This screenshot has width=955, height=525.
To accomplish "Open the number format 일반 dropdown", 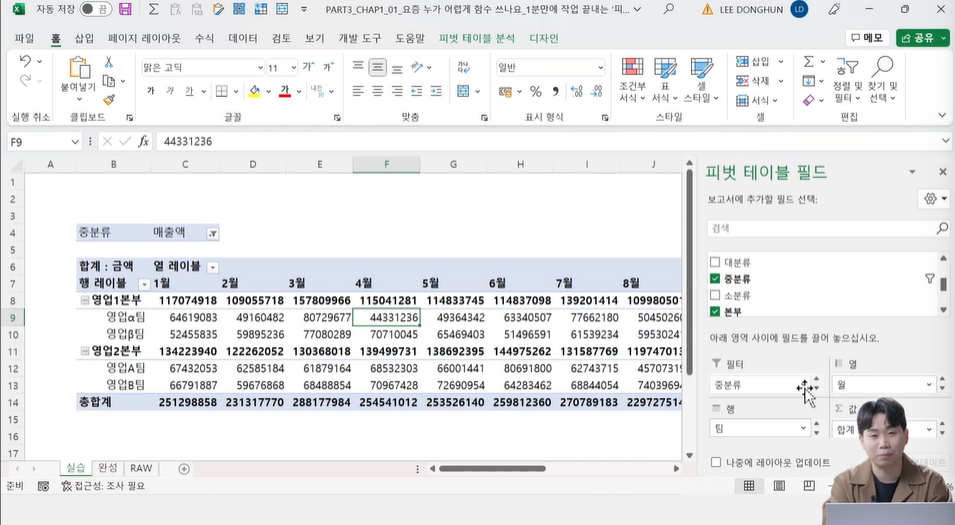I will point(601,68).
